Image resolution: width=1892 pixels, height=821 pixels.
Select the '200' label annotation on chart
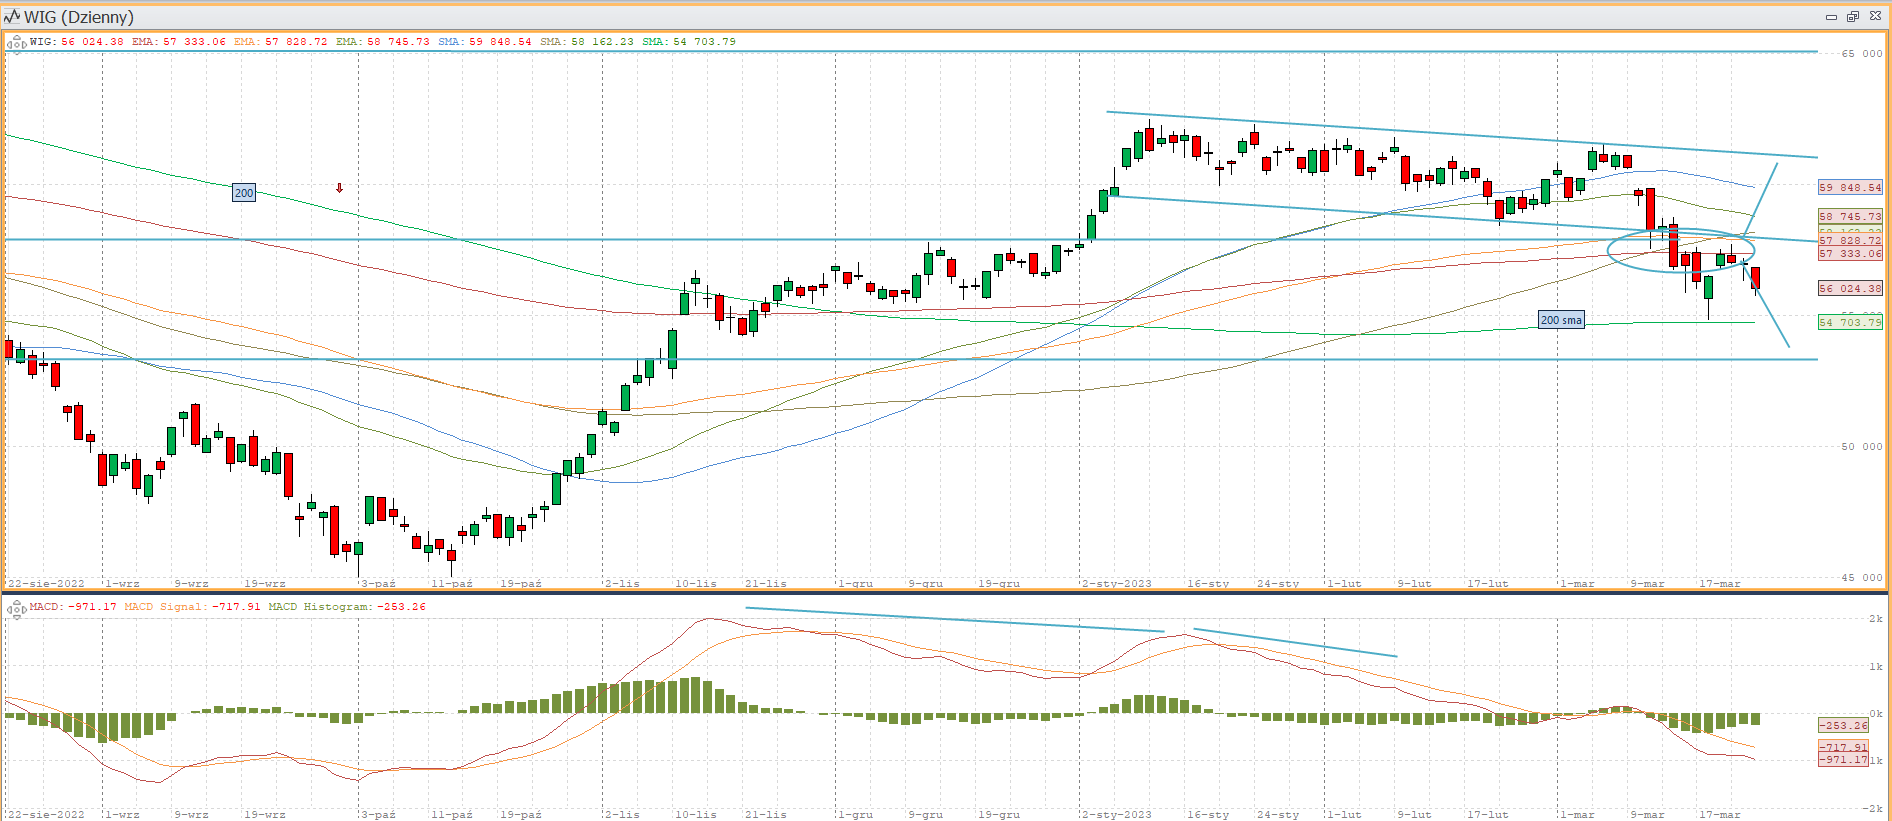click(x=244, y=193)
